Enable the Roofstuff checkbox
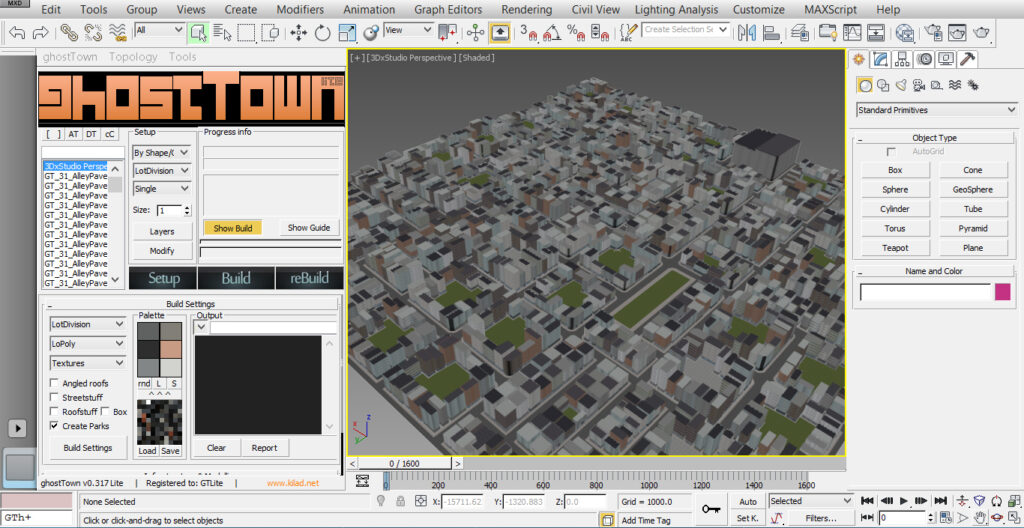Screen dimensions: 1024x528 (x=55, y=412)
